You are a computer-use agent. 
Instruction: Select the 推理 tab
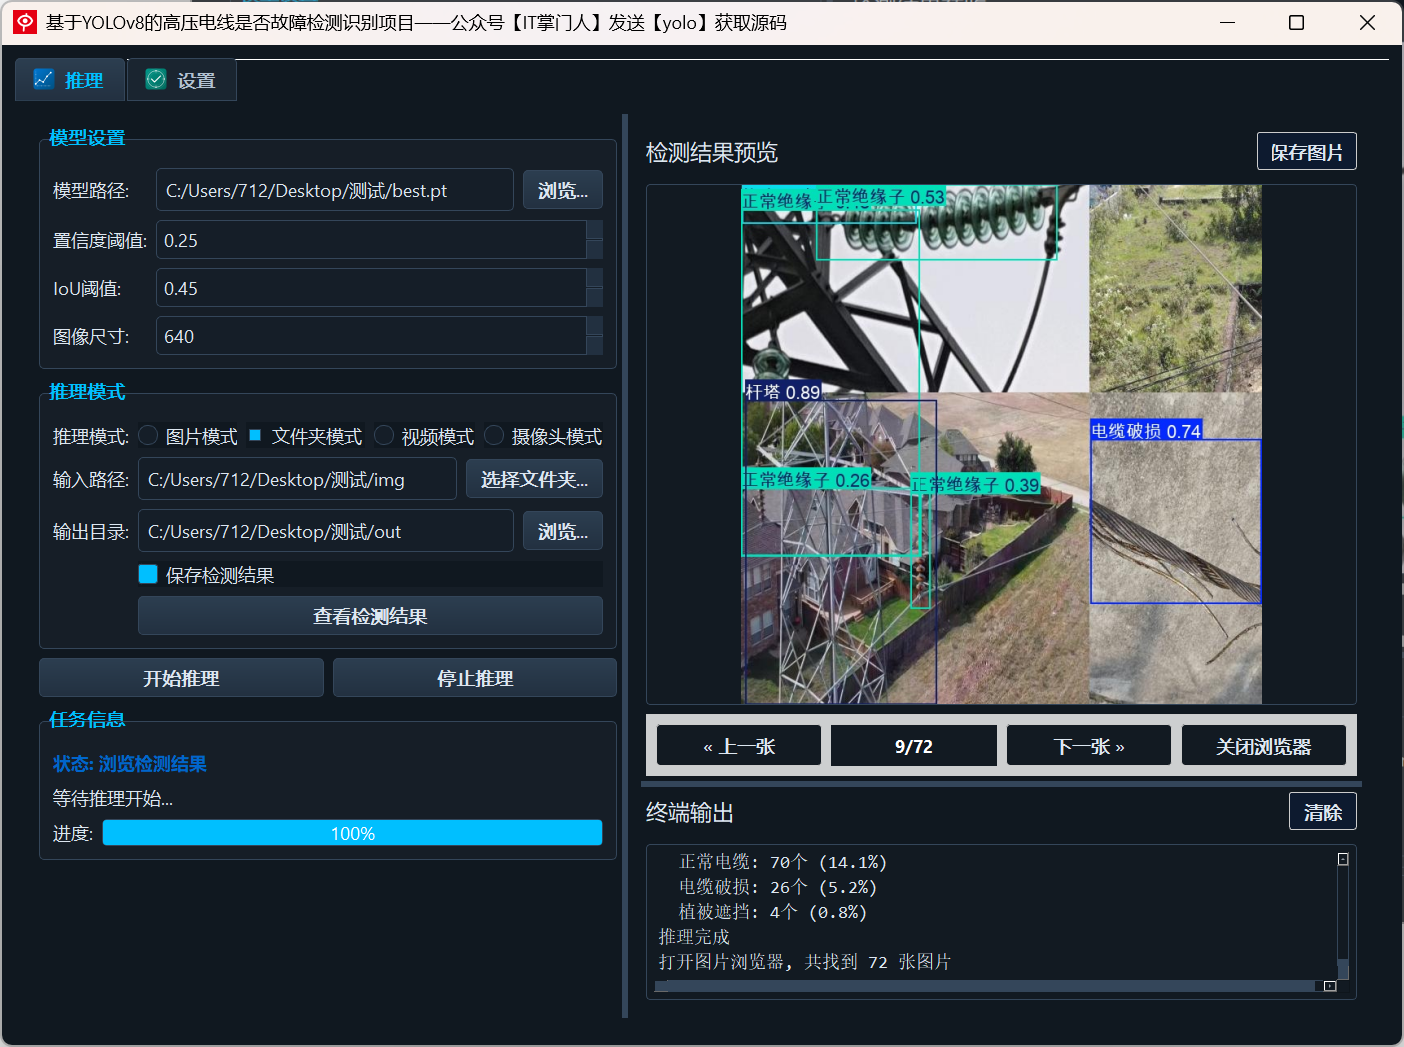69,79
